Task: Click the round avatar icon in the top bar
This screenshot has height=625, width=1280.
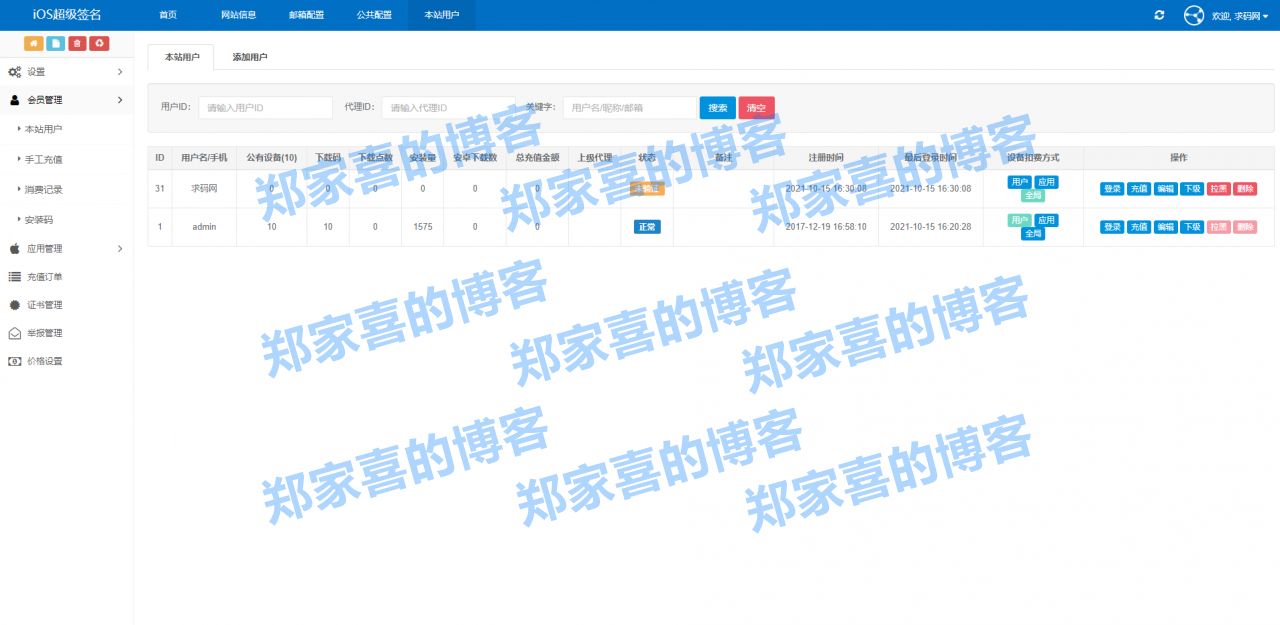Action: coord(1194,15)
